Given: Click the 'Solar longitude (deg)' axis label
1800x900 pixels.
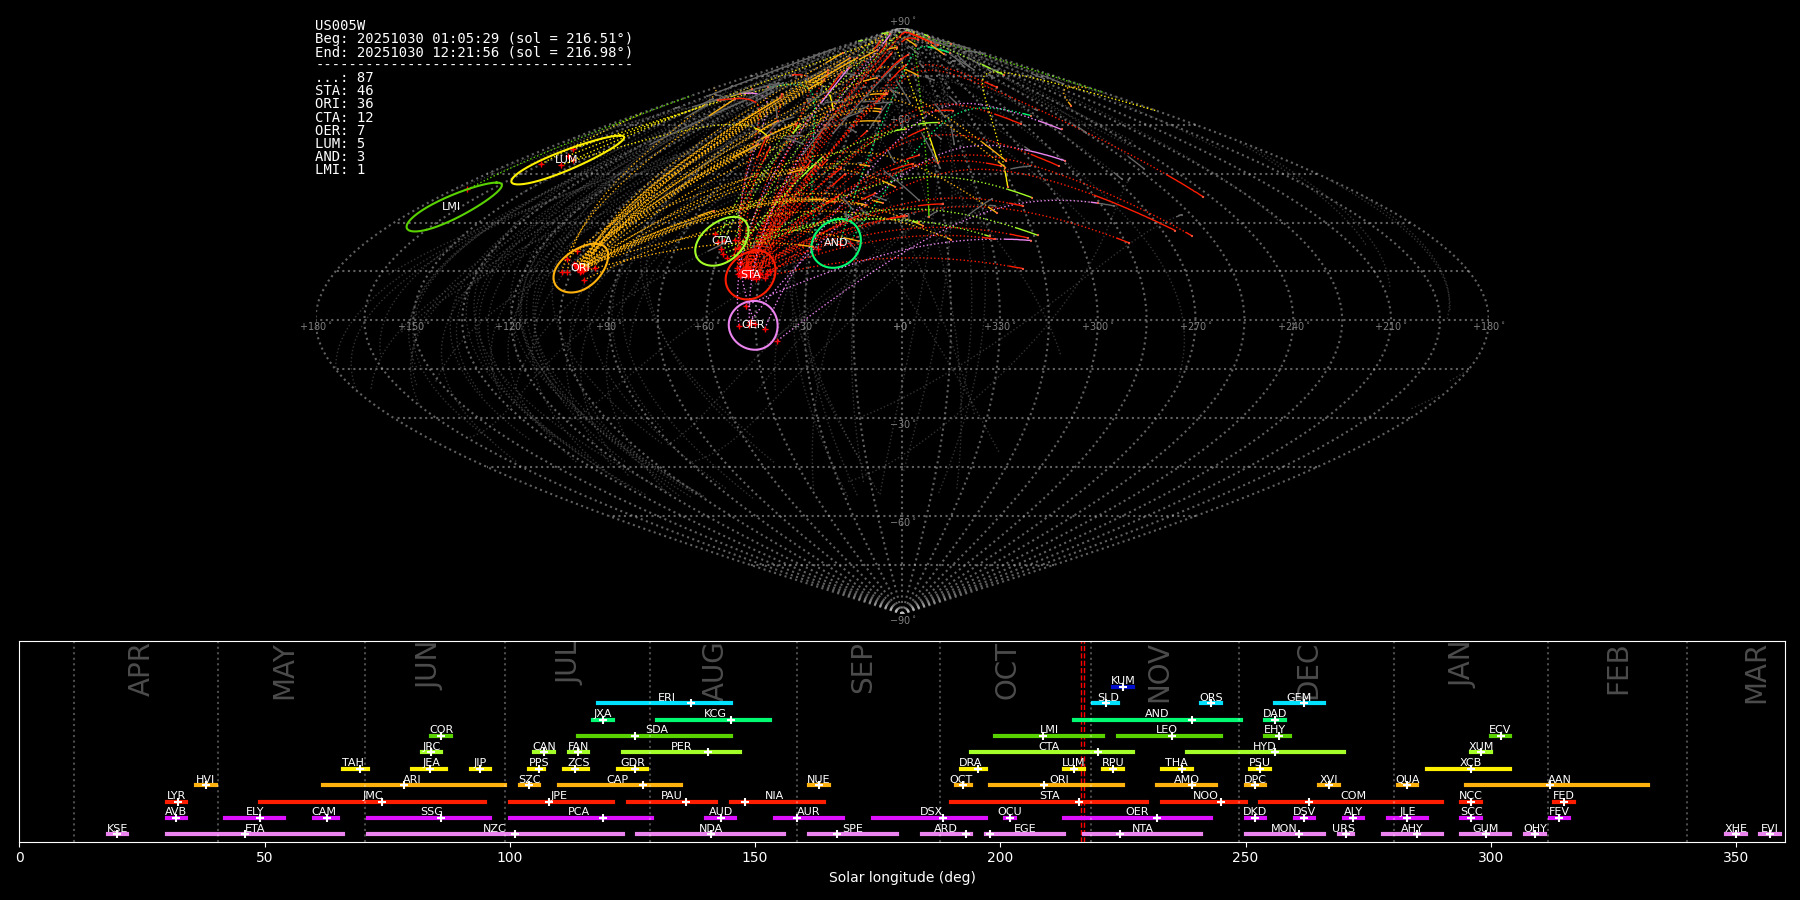Looking at the screenshot, I should [901, 878].
